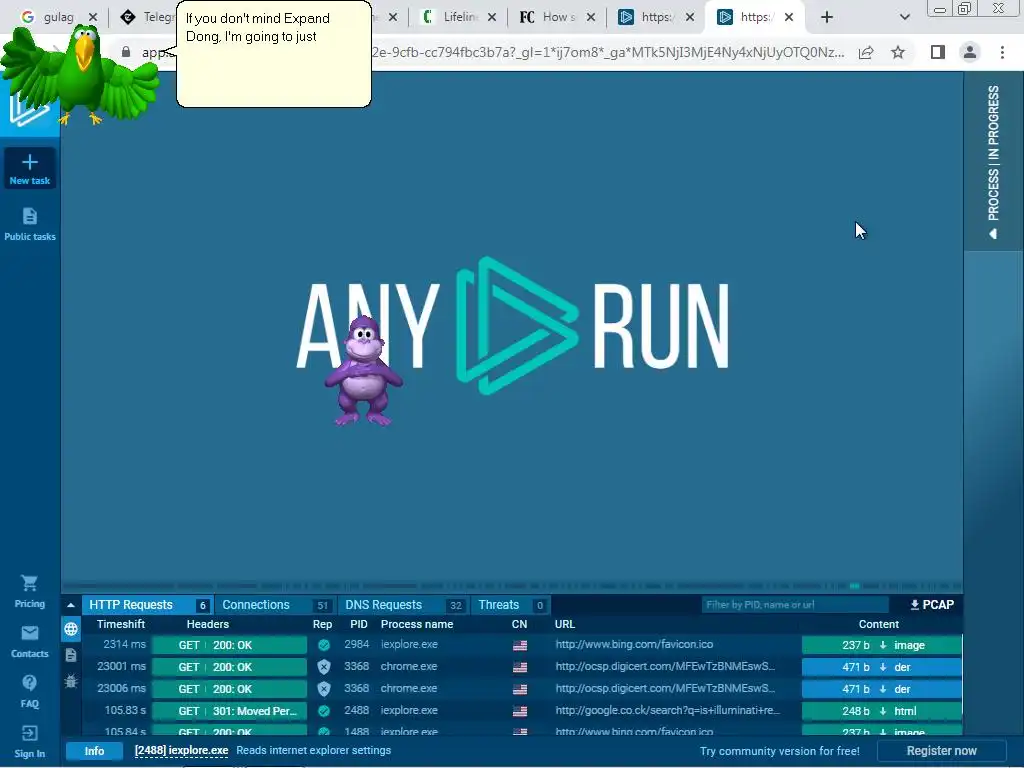Download content arrow for 237 b image
Viewport: 1024px width, 768px height.
pos(883,645)
